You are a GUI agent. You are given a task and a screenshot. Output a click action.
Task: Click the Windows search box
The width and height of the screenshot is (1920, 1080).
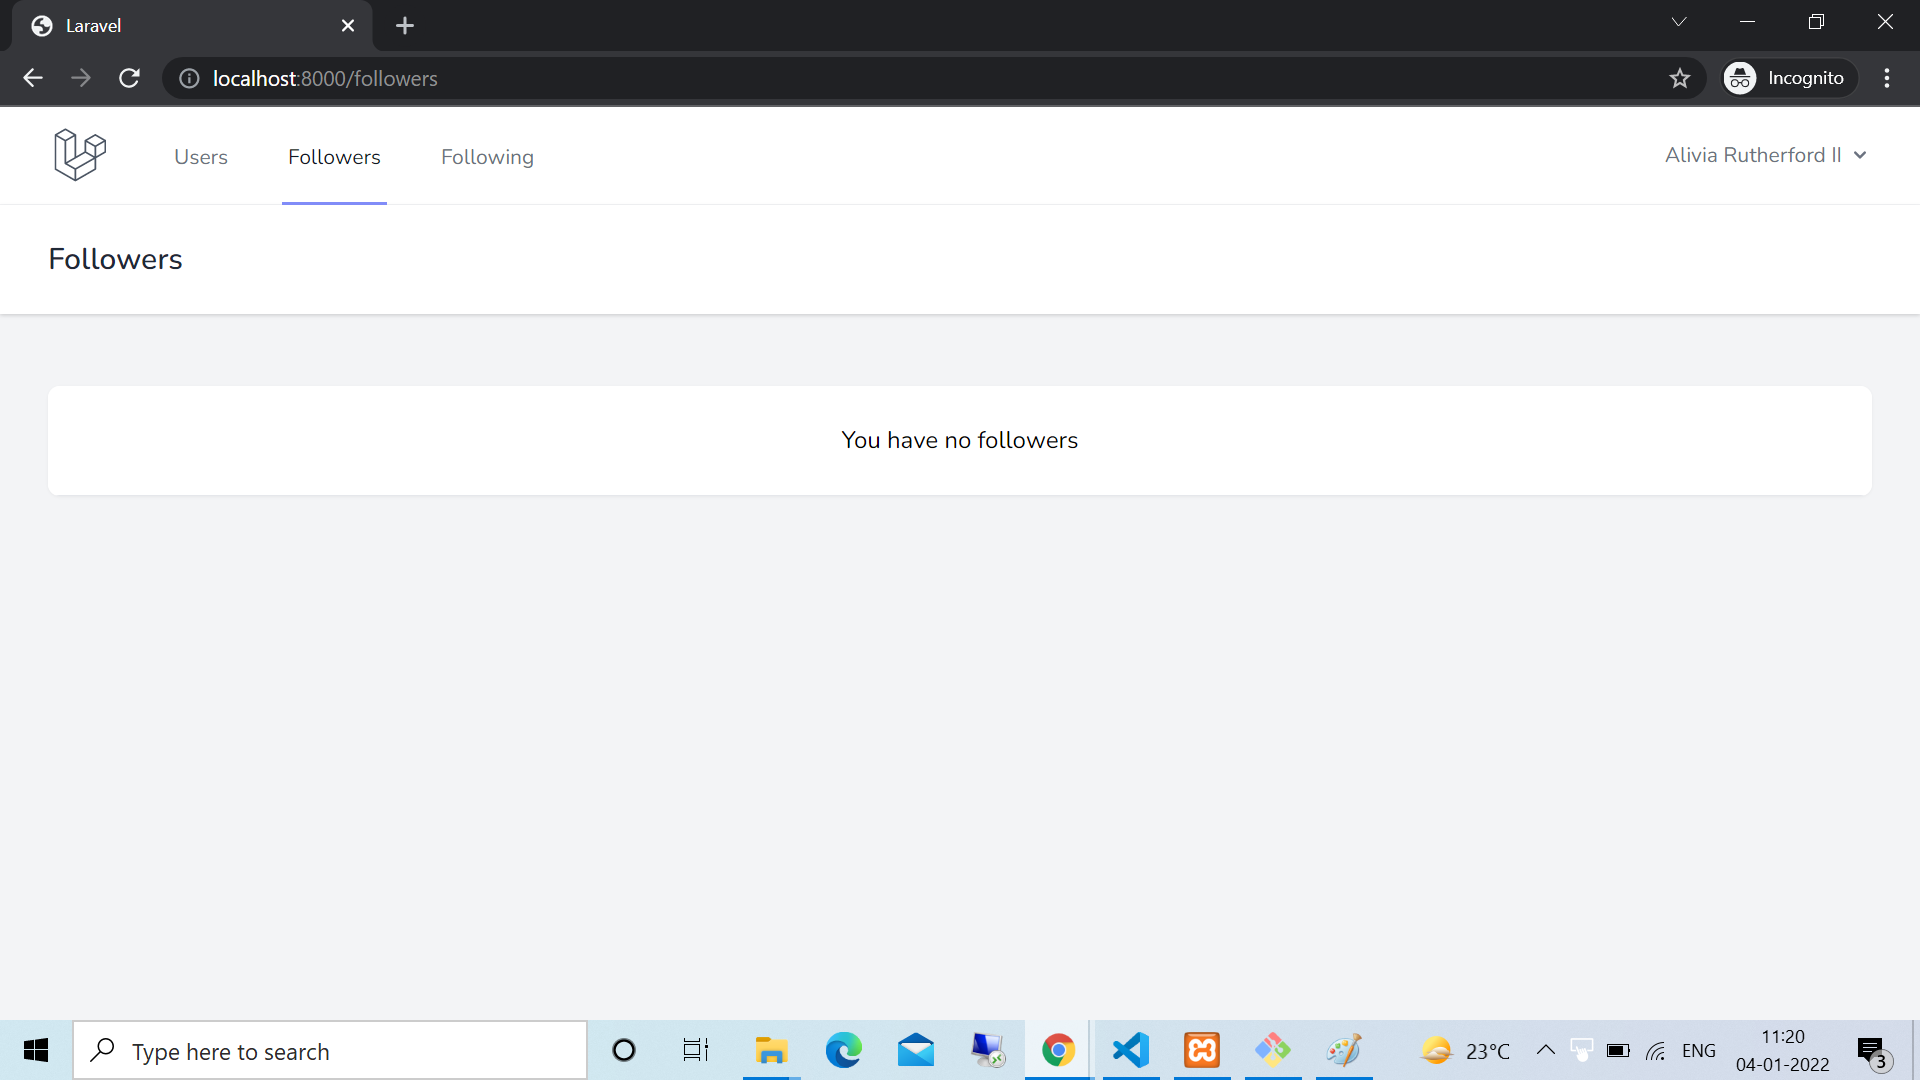click(330, 1051)
